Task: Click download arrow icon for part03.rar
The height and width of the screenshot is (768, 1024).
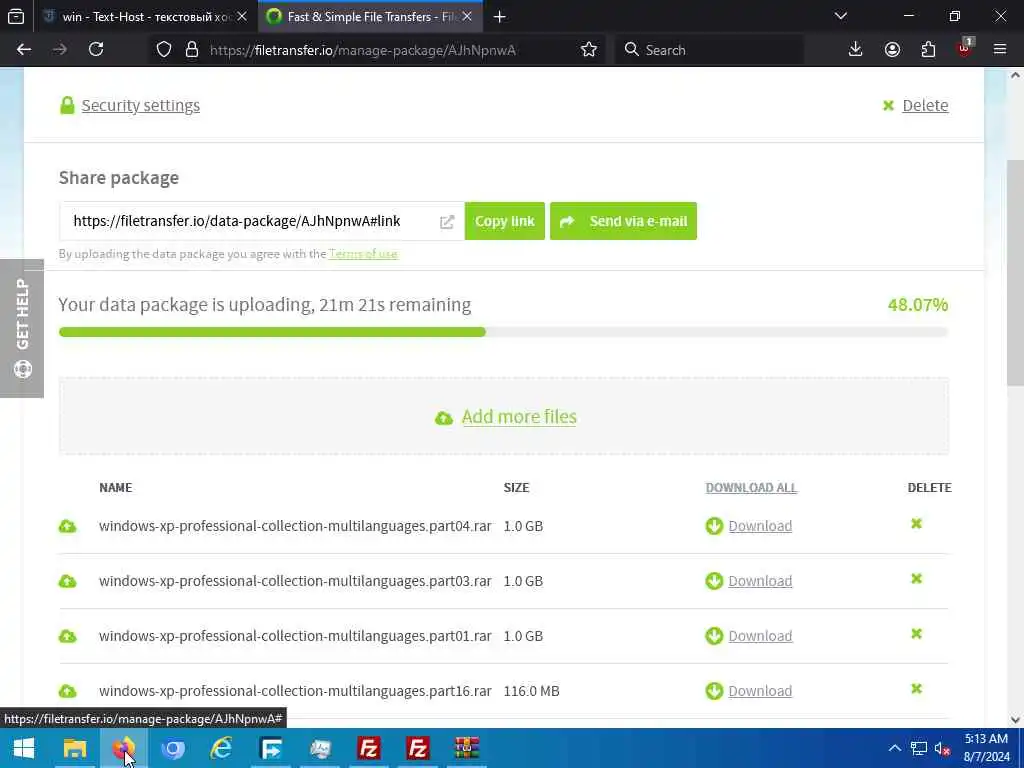Action: point(714,581)
